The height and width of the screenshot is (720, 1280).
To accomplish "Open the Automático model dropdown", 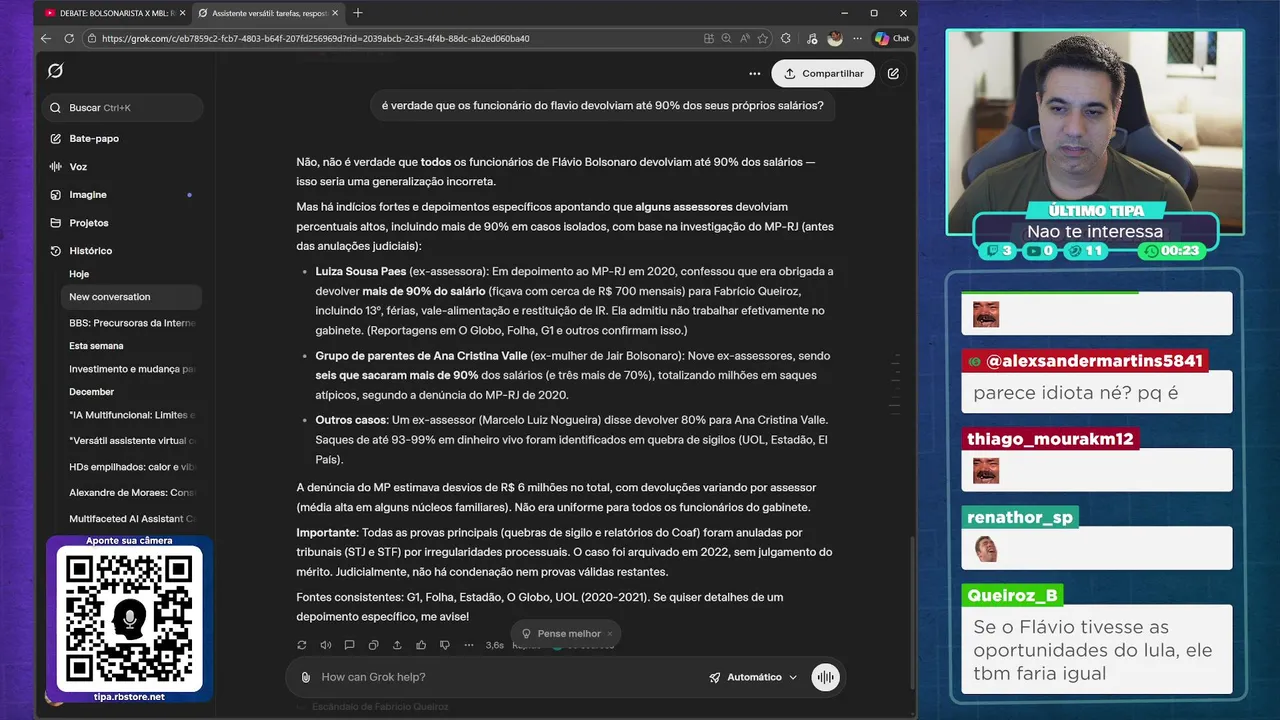I will [754, 677].
